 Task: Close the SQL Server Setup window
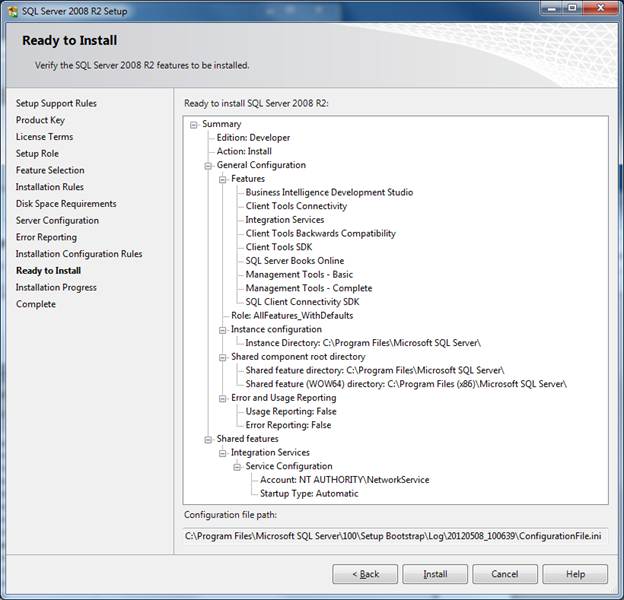point(601,8)
